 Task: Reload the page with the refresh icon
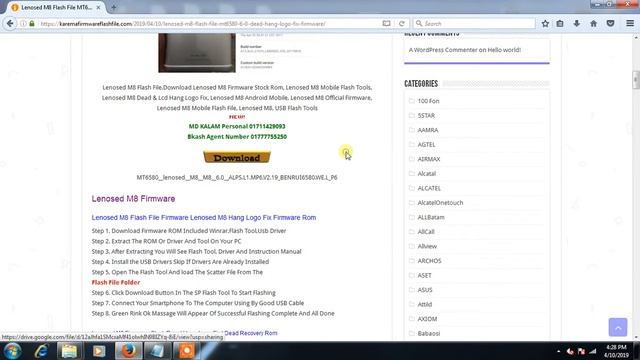(x=402, y=24)
